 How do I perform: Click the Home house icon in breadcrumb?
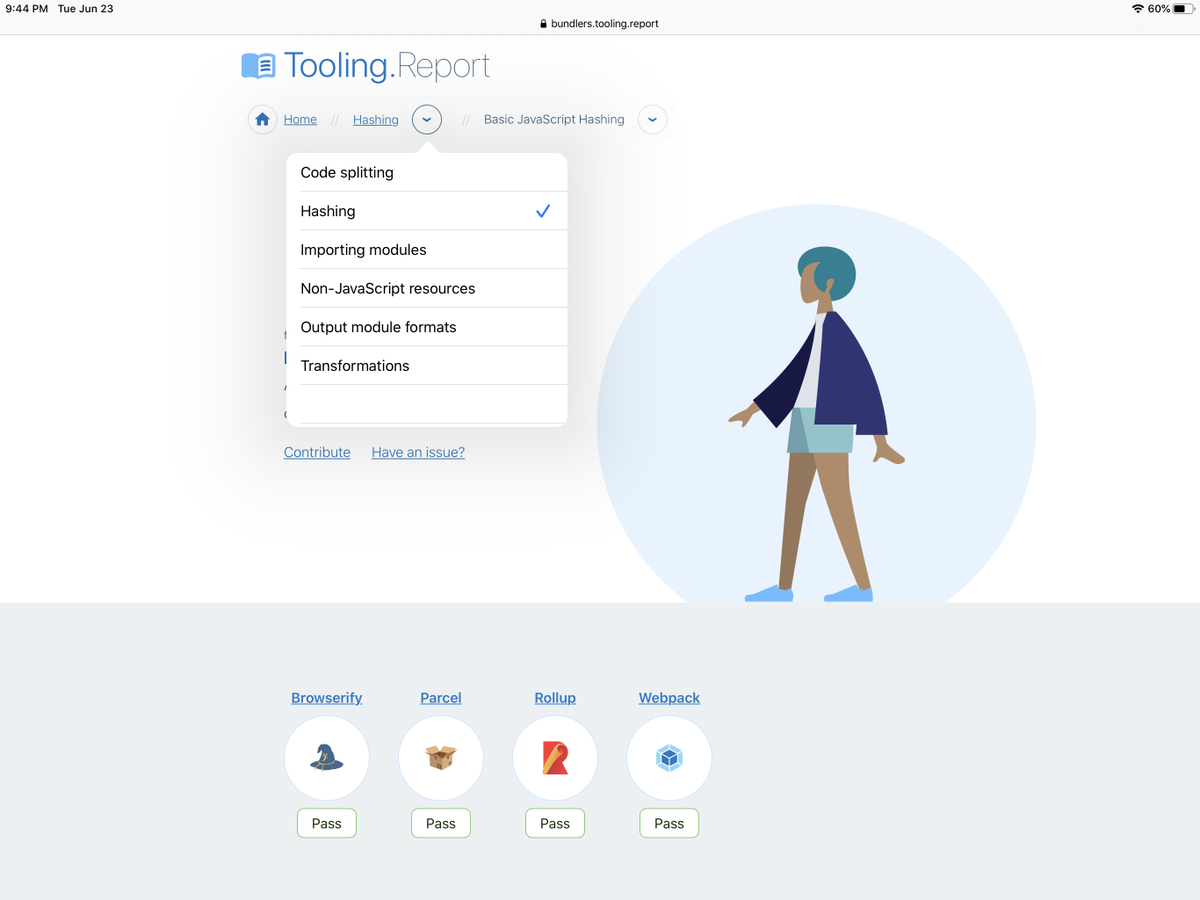coord(261,119)
